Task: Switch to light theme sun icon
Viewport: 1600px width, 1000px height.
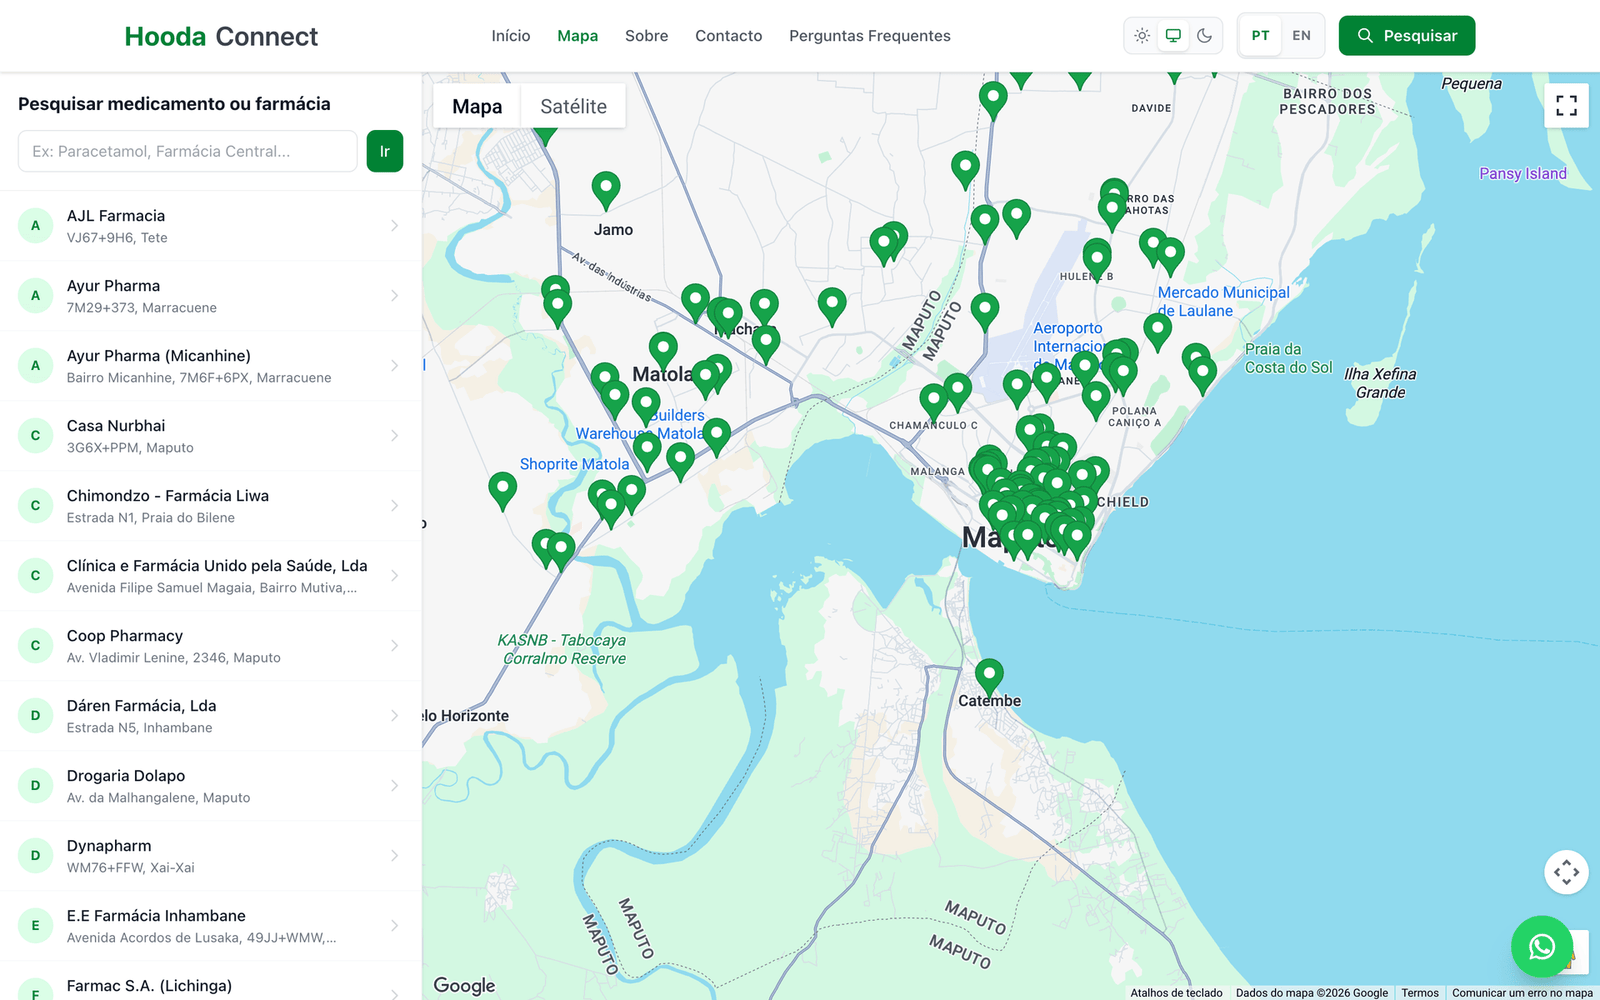Action: pyautogui.click(x=1142, y=36)
